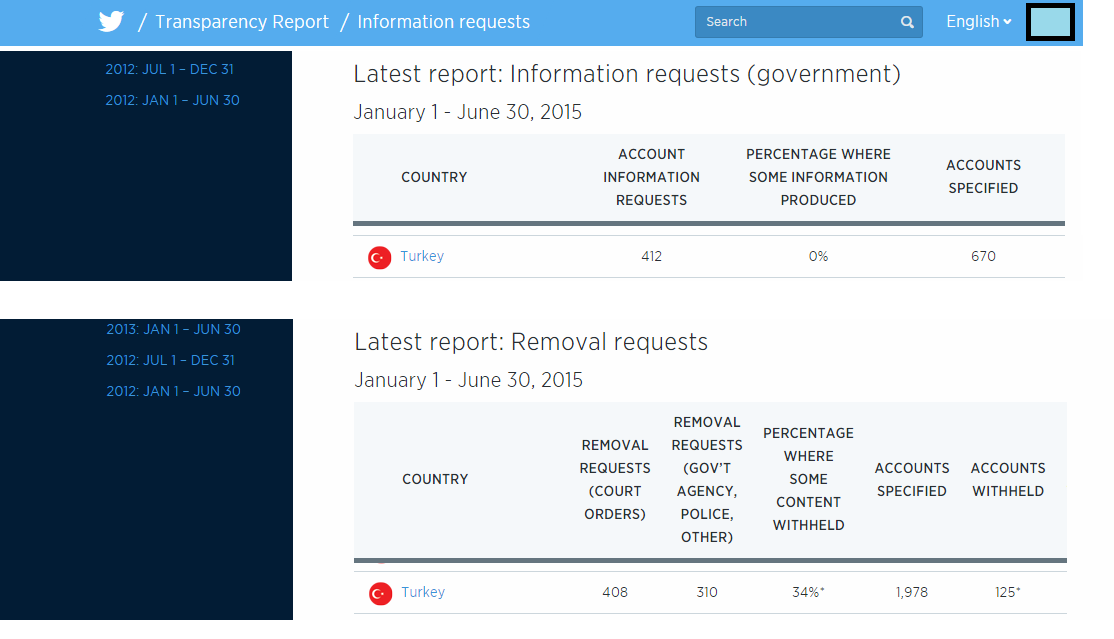
Task: Click PERCENTAGE WHERE SOME INFORMATION PRODUCED header
Action: tap(818, 177)
